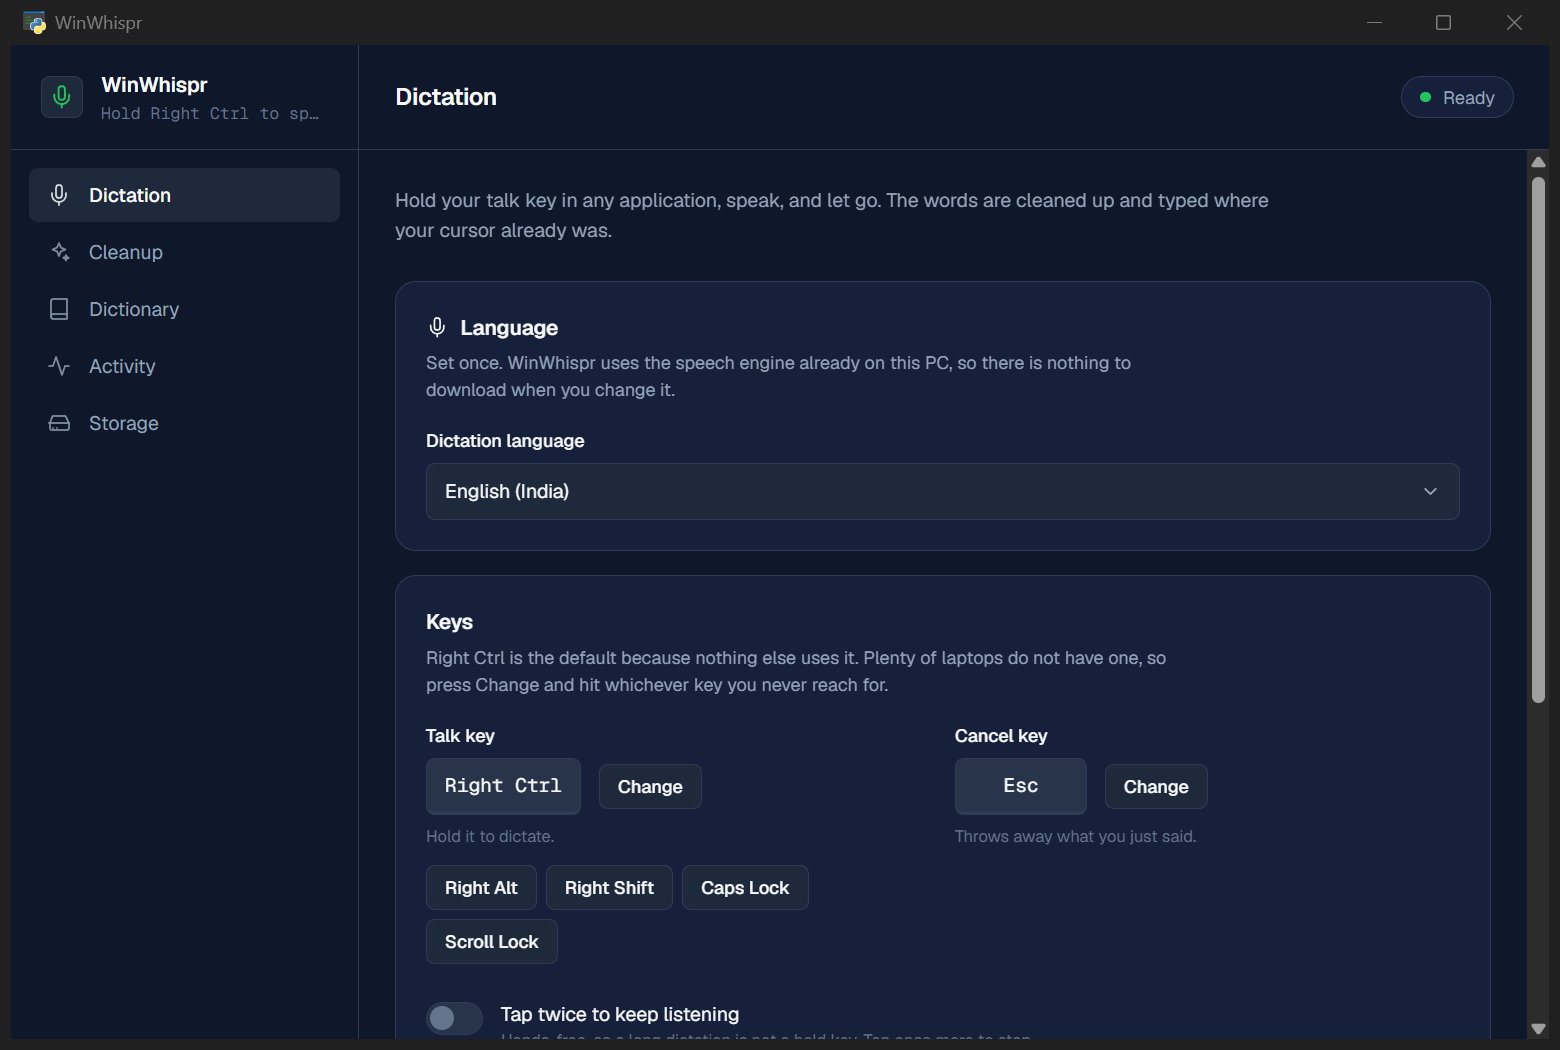Open the Dictation language dropdown
Screen dimensions: 1560x1050
coord(942,491)
